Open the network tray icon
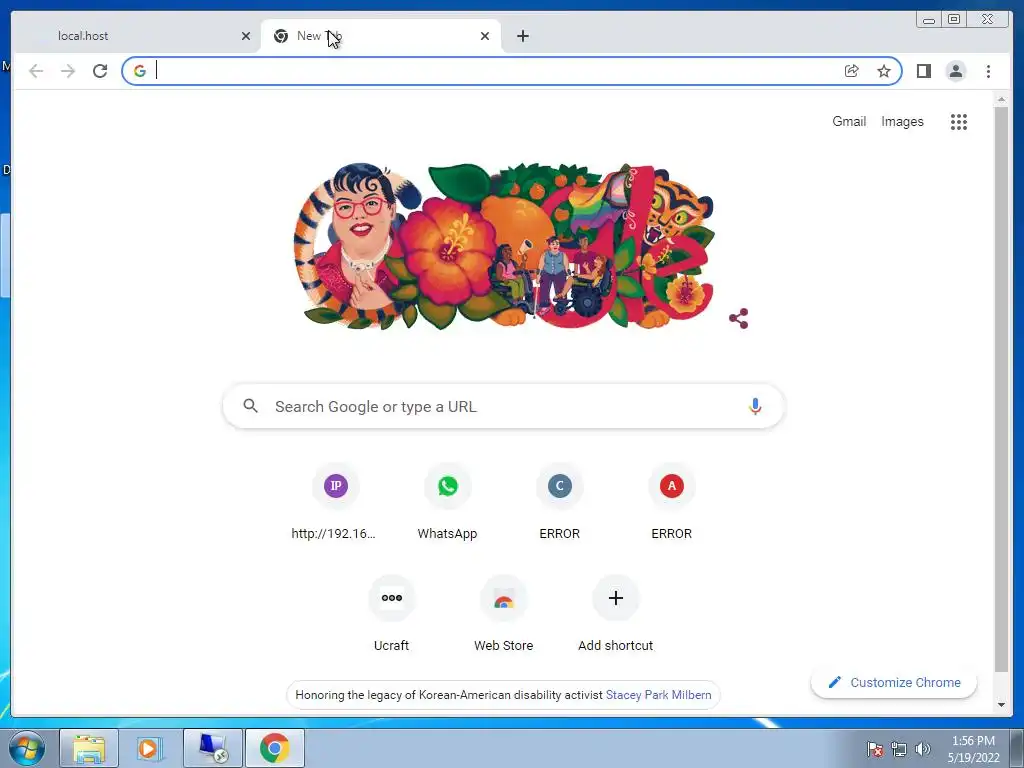The height and width of the screenshot is (768, 1024). pyautogui.click(x=899, y=749)
